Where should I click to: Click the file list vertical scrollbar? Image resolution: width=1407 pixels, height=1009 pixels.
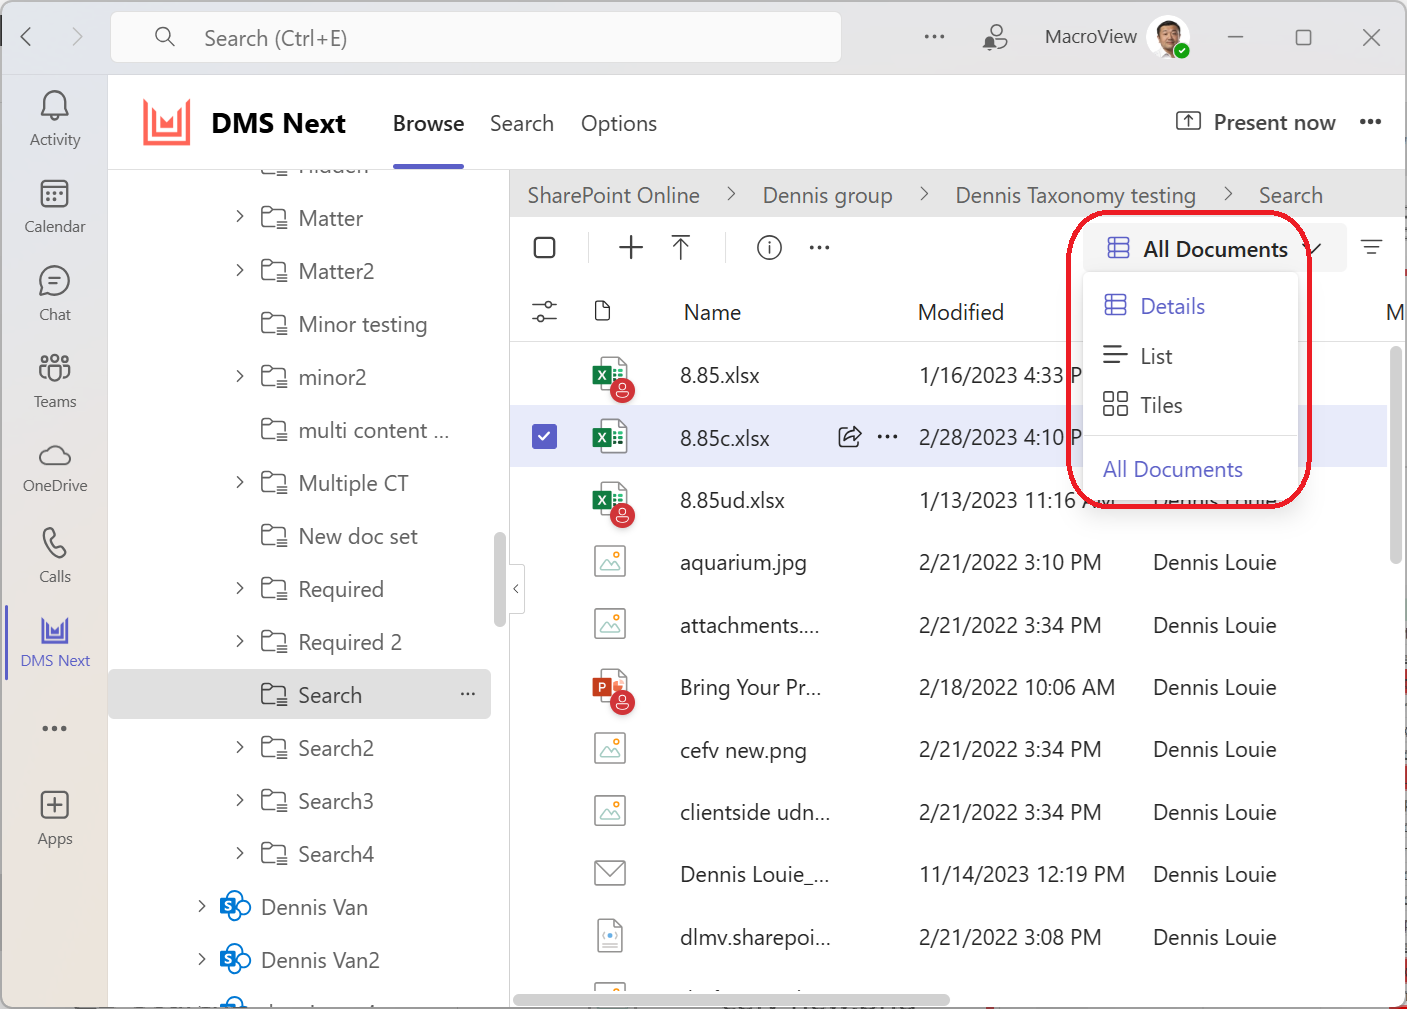(x=1396, y=455)
